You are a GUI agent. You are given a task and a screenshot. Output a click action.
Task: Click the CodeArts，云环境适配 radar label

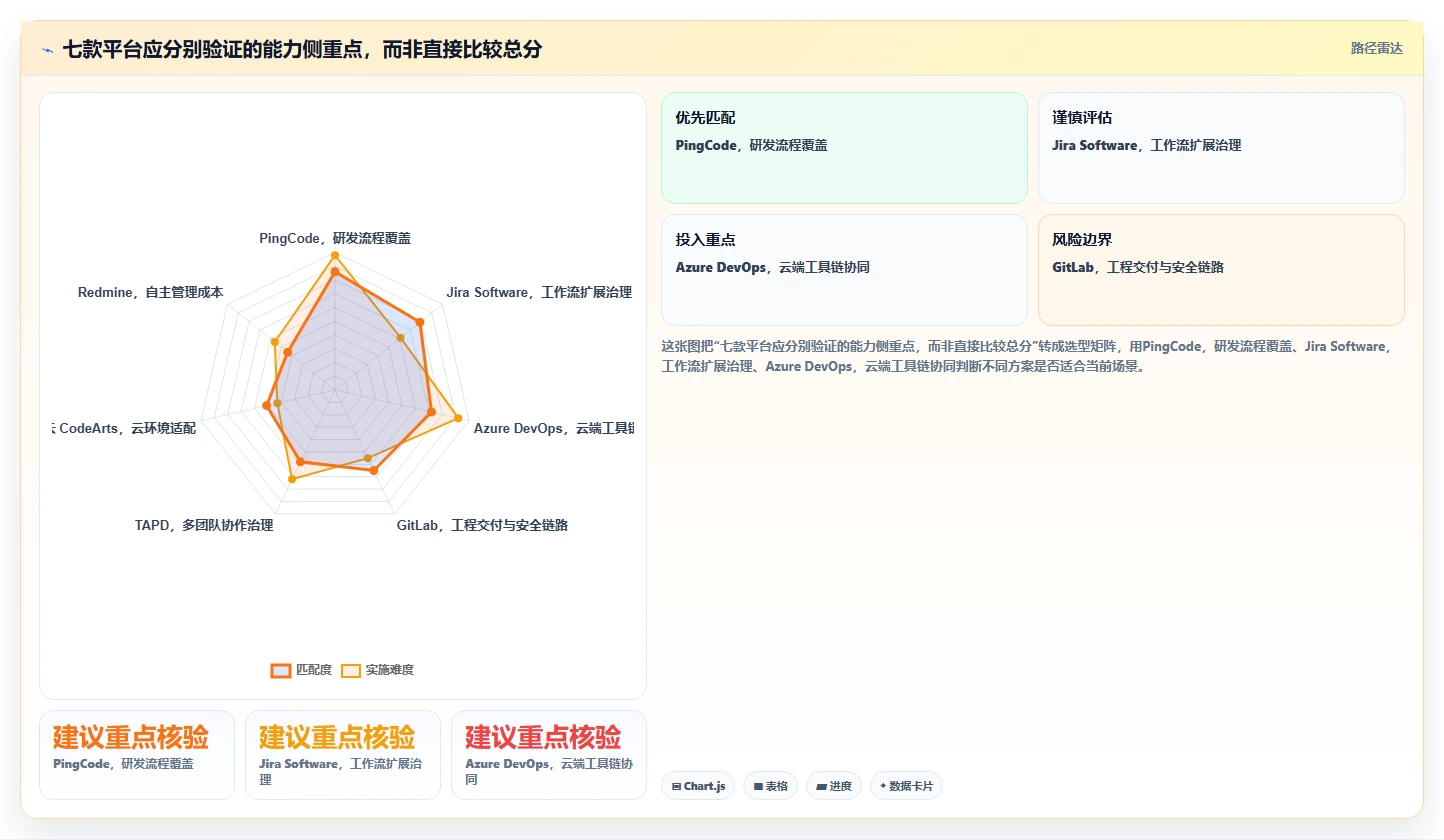[125, 428]
